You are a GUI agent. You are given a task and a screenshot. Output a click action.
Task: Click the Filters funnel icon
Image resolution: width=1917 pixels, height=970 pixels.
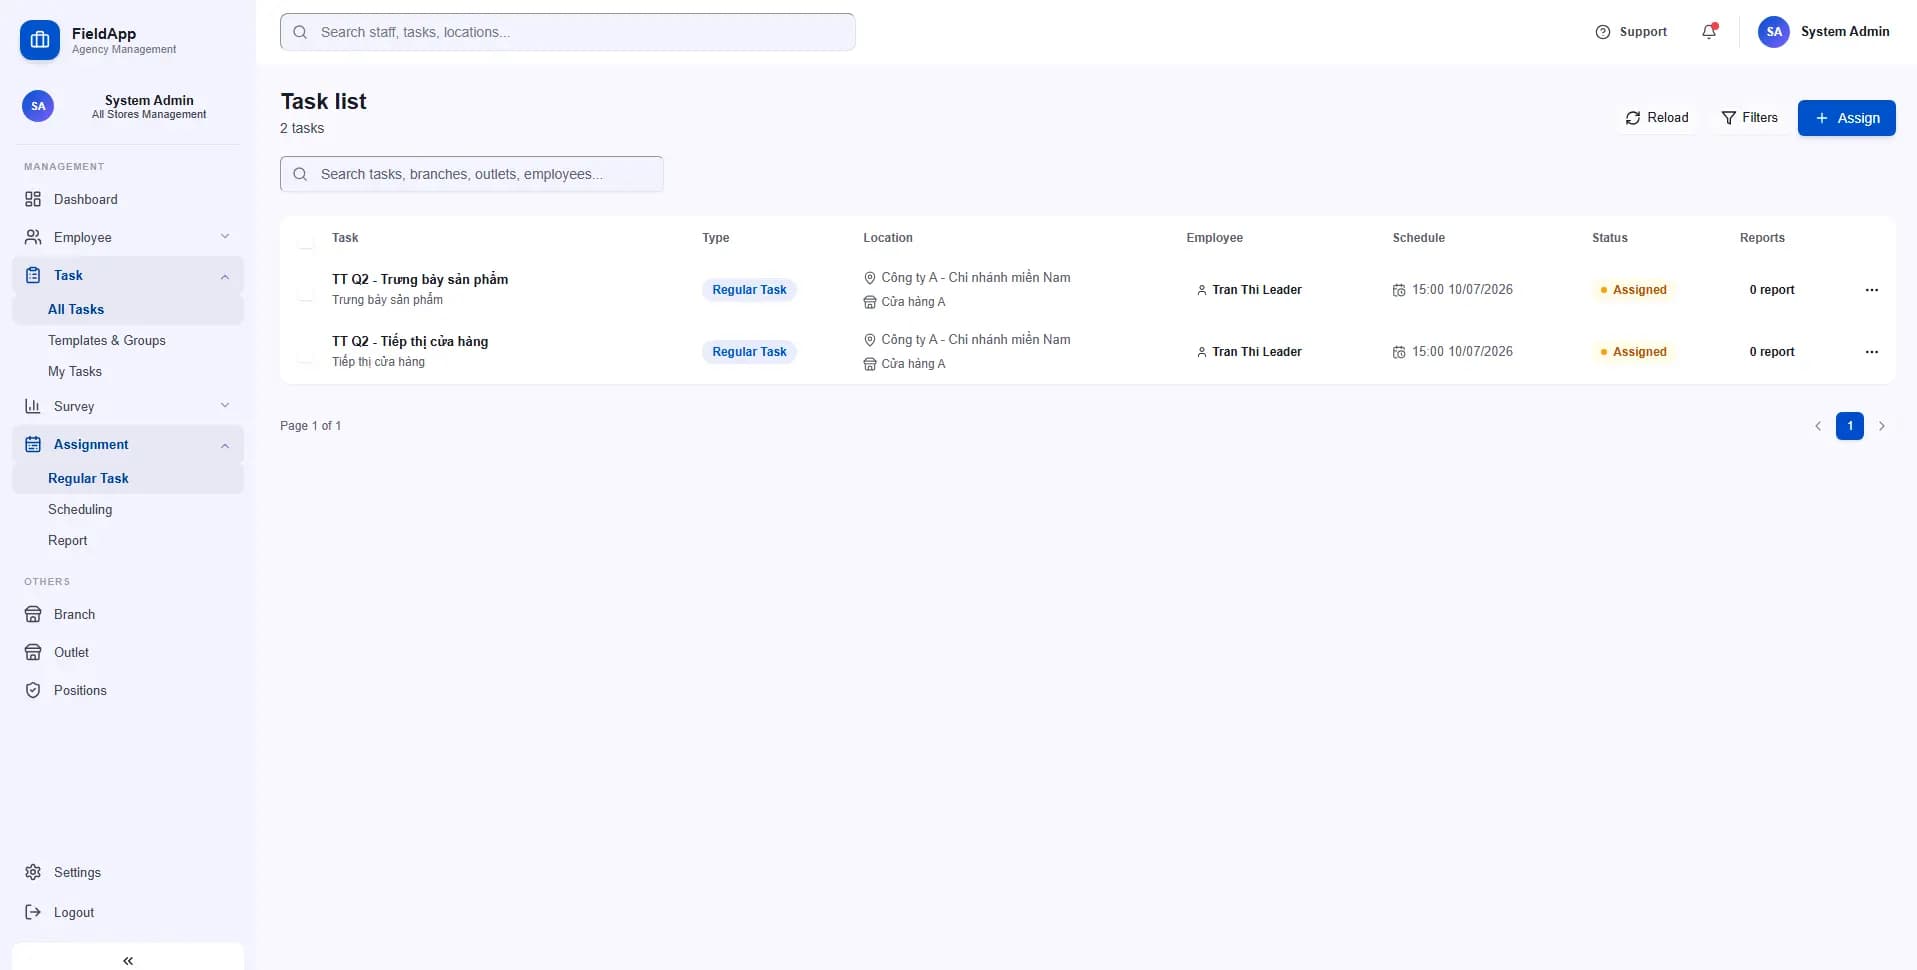[1728, 118]
